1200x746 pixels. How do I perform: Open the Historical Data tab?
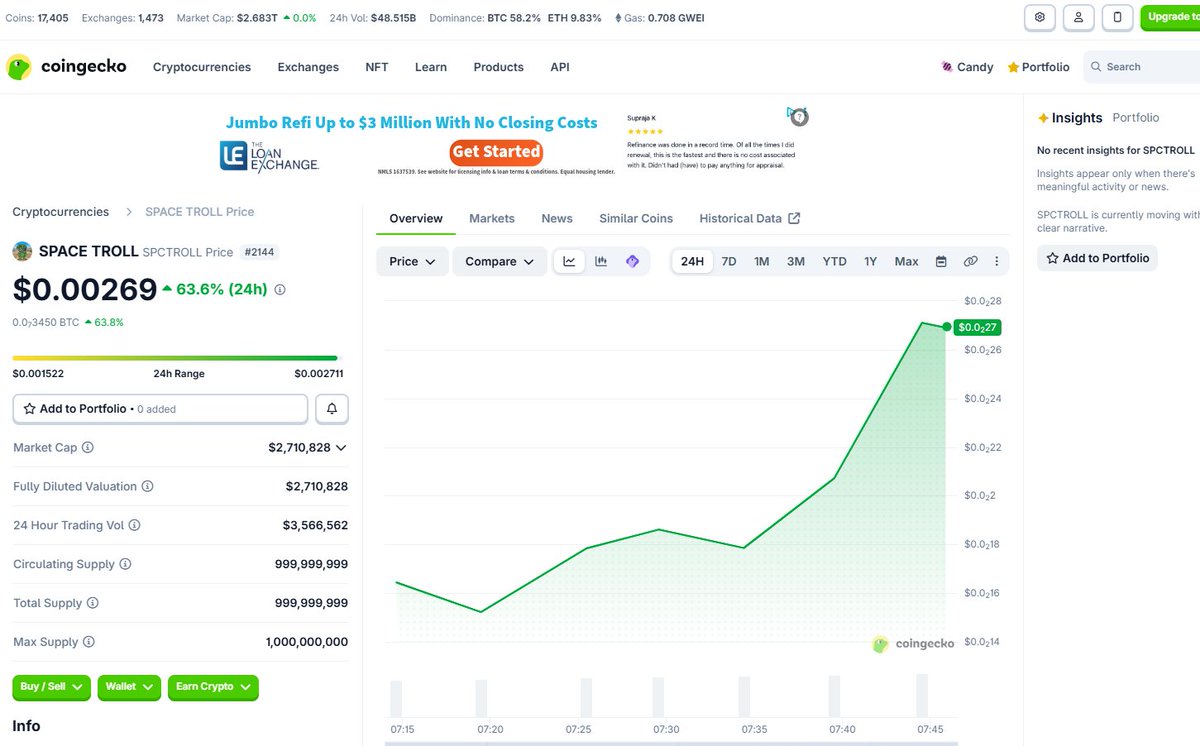[750, 218]
